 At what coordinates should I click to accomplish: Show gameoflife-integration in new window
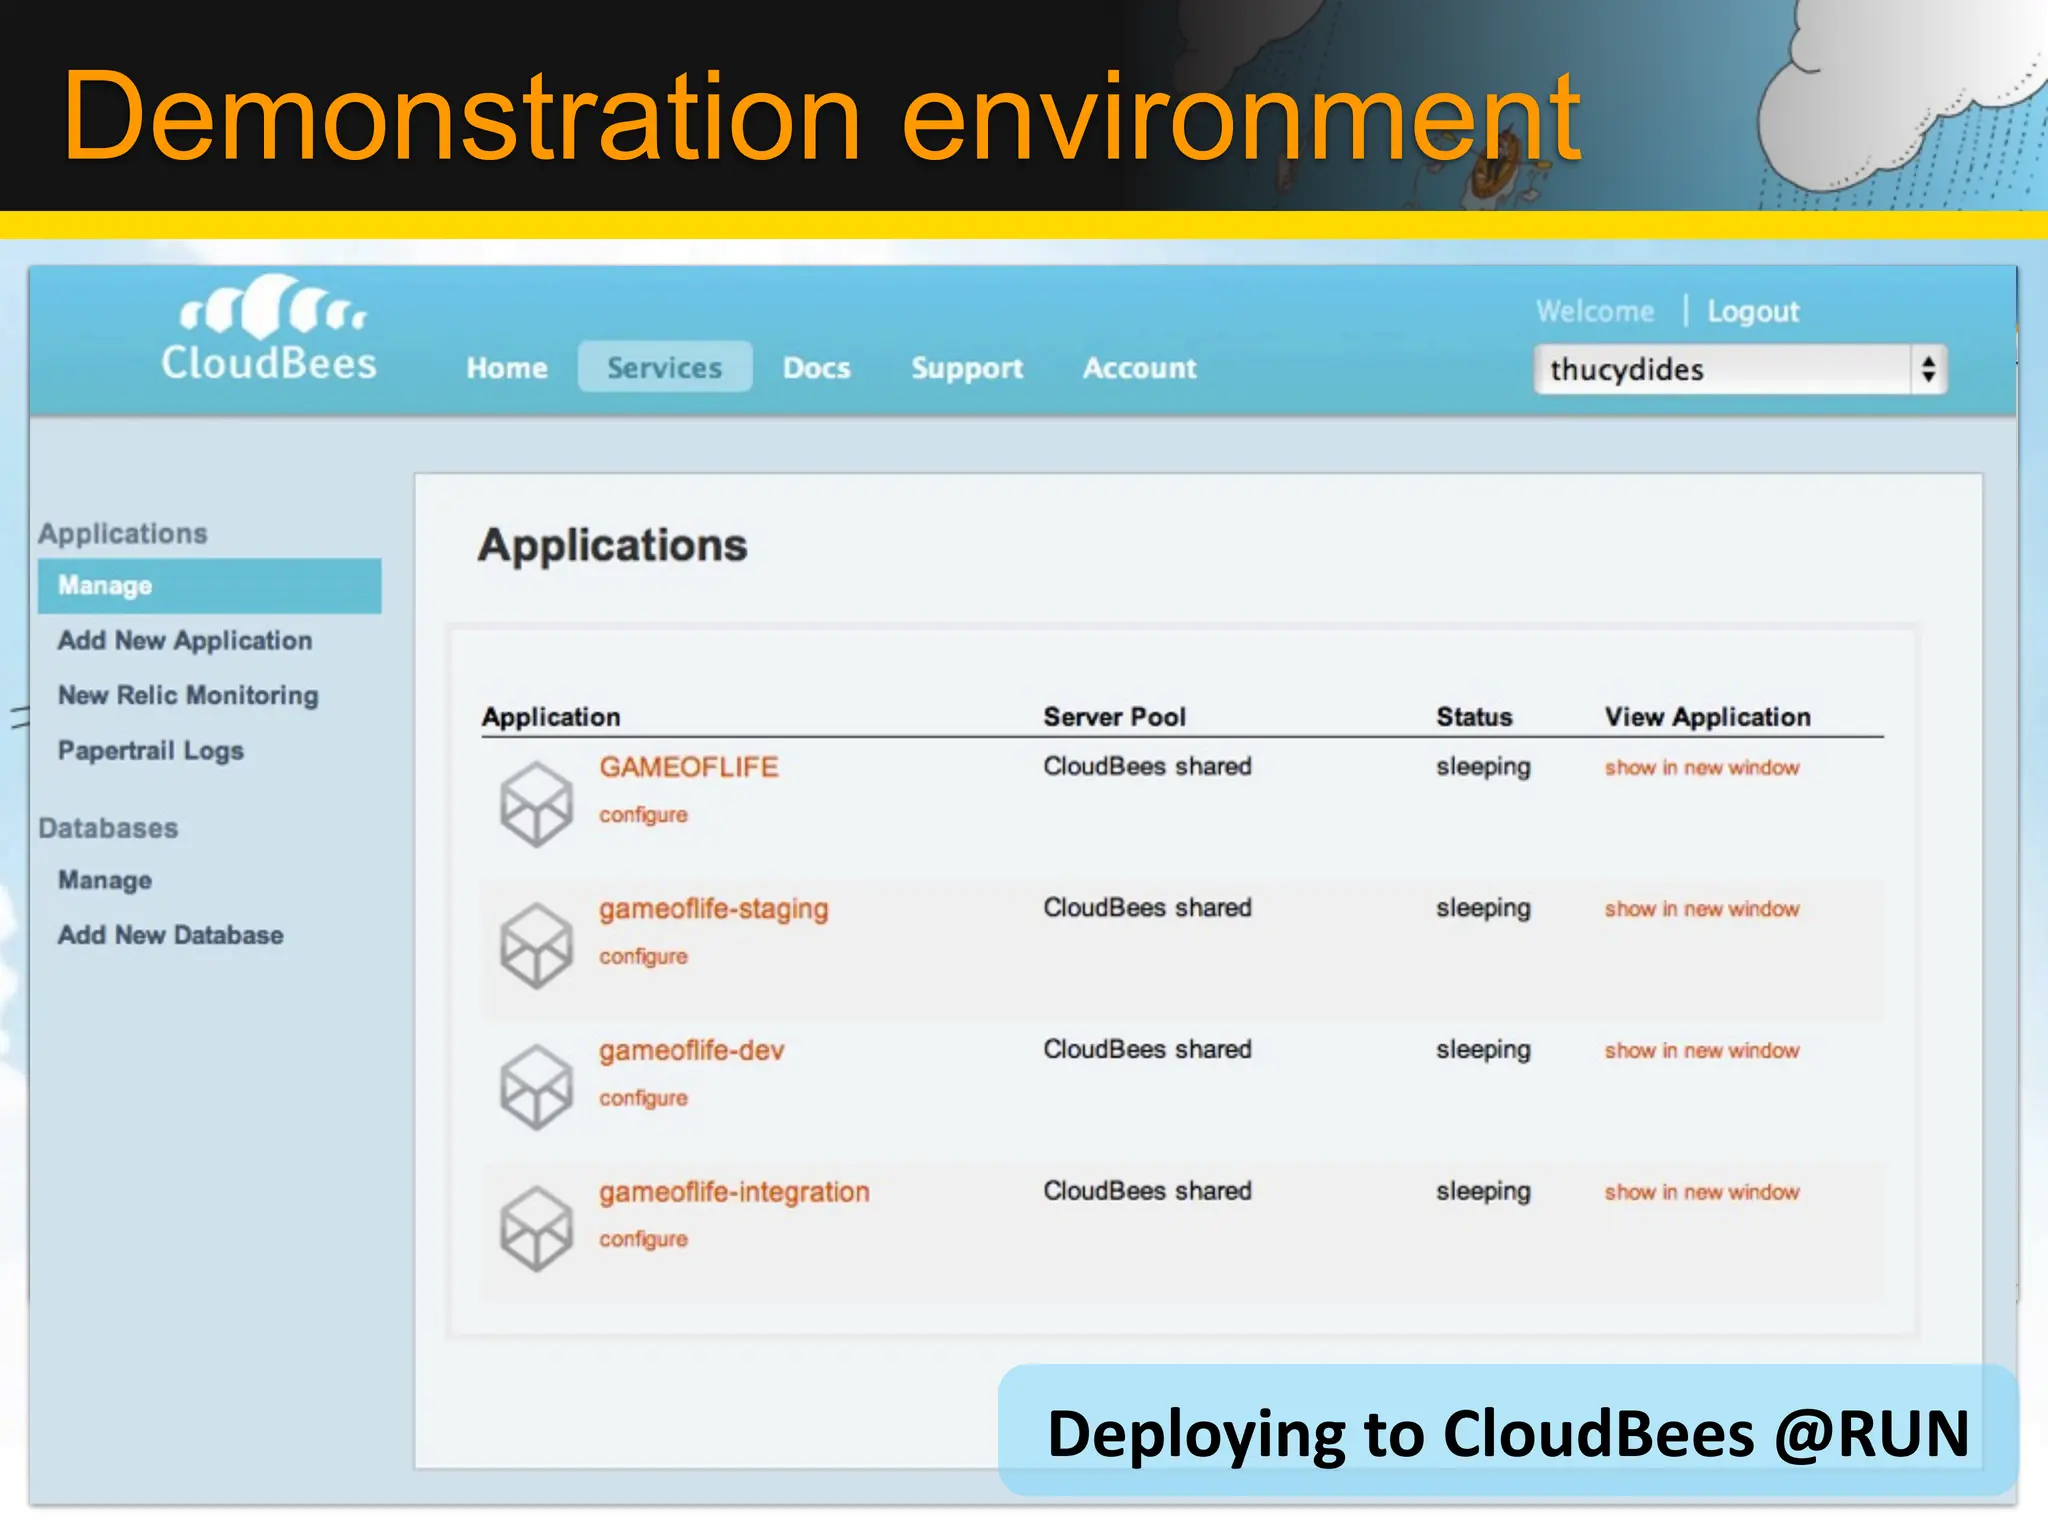click(x=1702, y=1192)
